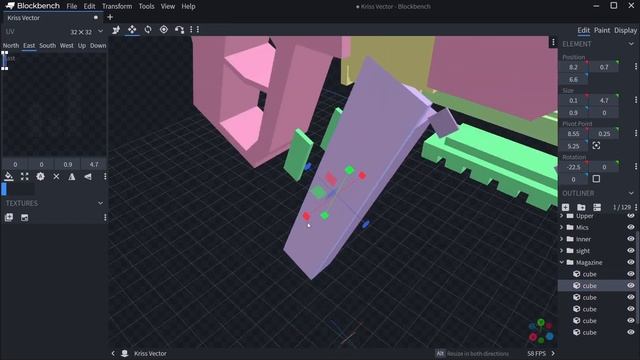Select the North UV face tab
Screen dimensions: 640x360
coord(11,45)
